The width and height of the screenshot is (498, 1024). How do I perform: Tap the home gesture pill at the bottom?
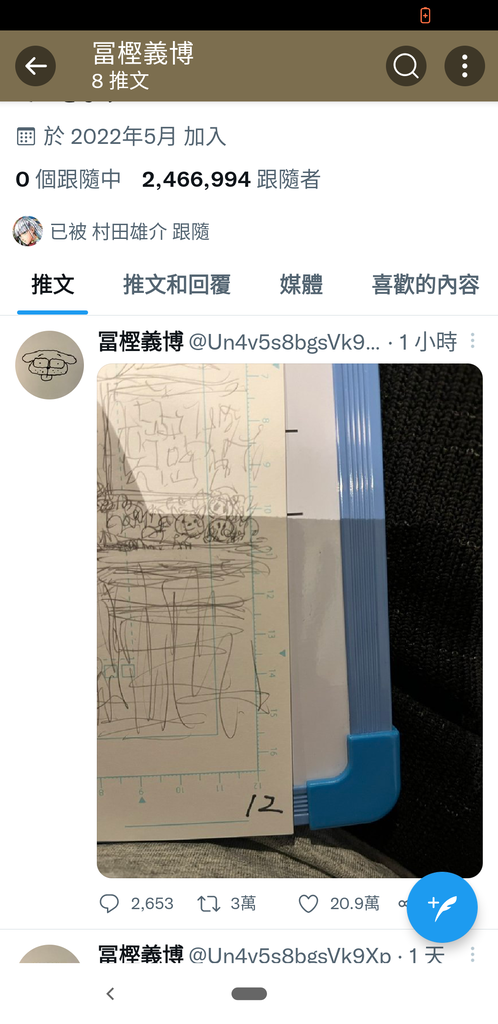tap(249, 994)
